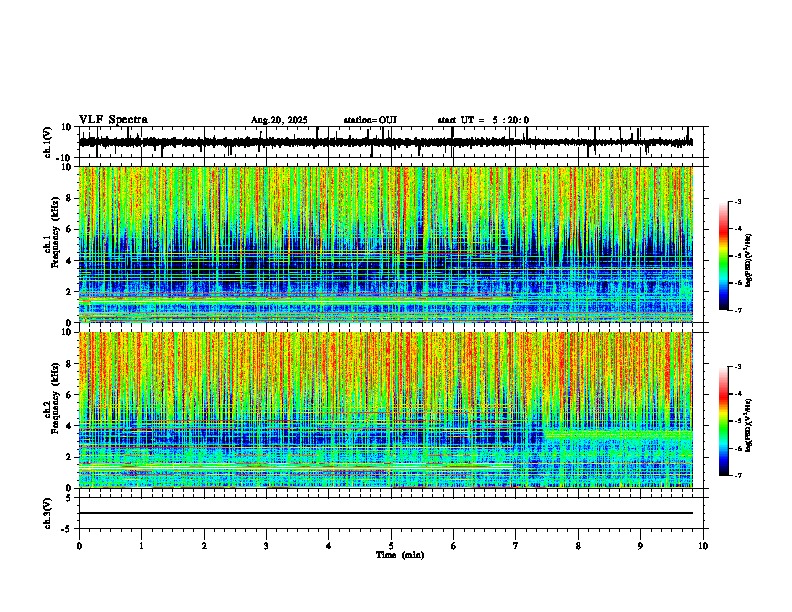Click the ch.2 color bar log PSD unit label

(749, 425)
